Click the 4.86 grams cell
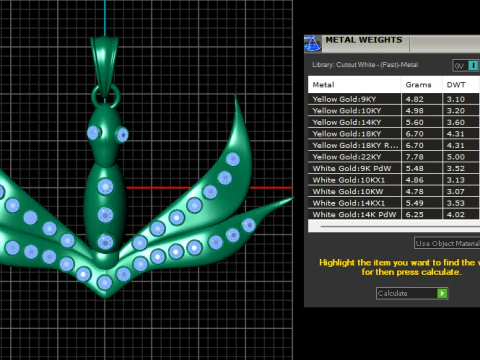This screenshot has width=480, height=360. (x=422, y=180)
